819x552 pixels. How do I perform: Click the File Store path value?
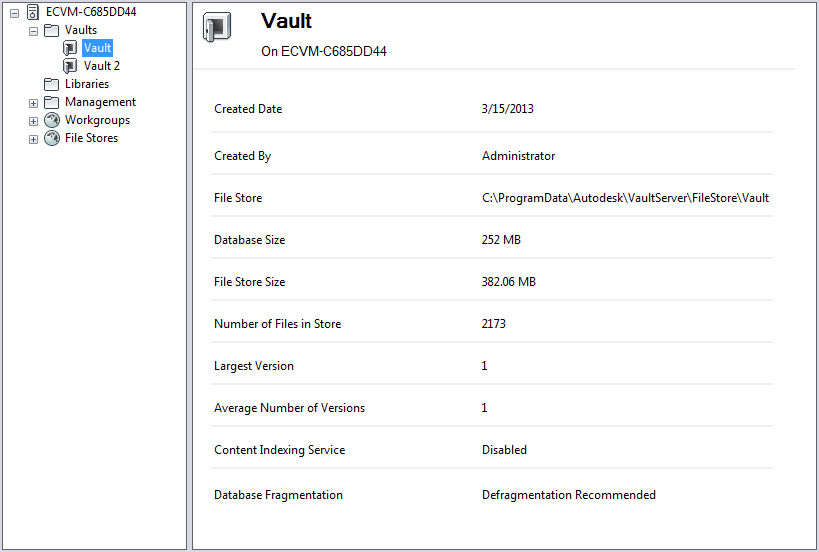625,198
